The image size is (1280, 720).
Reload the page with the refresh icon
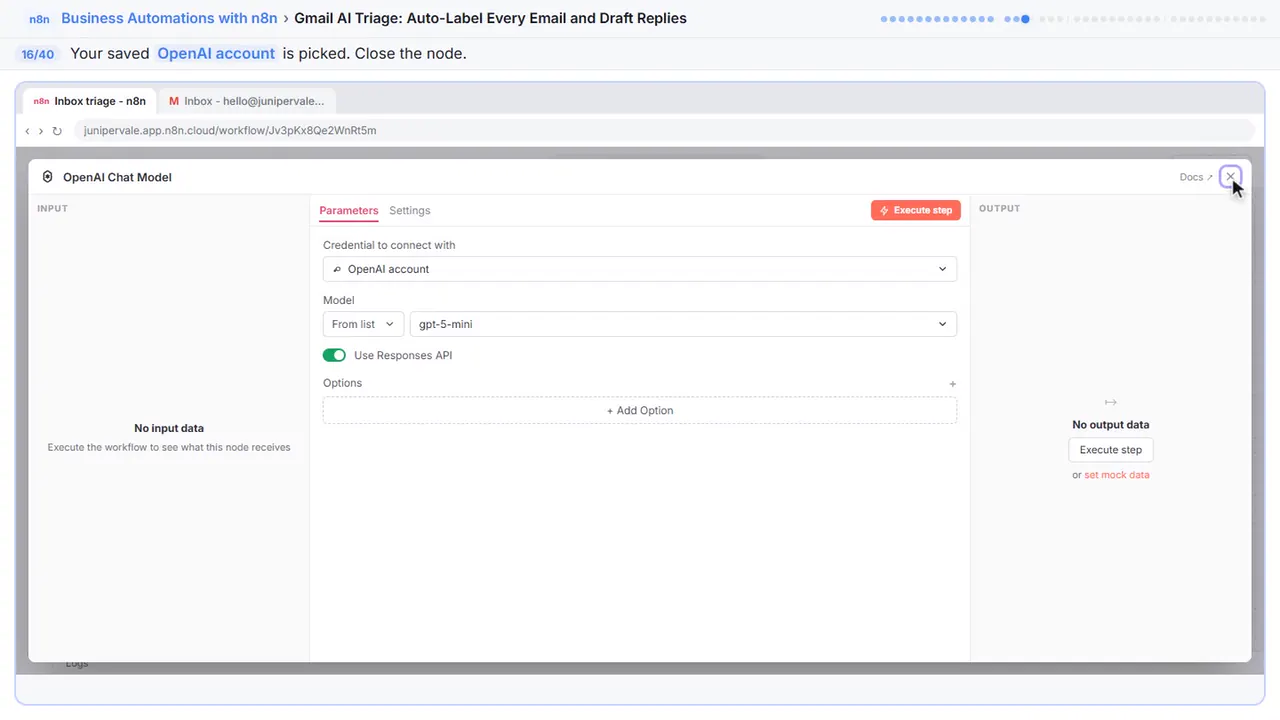(x=57, y=131)
